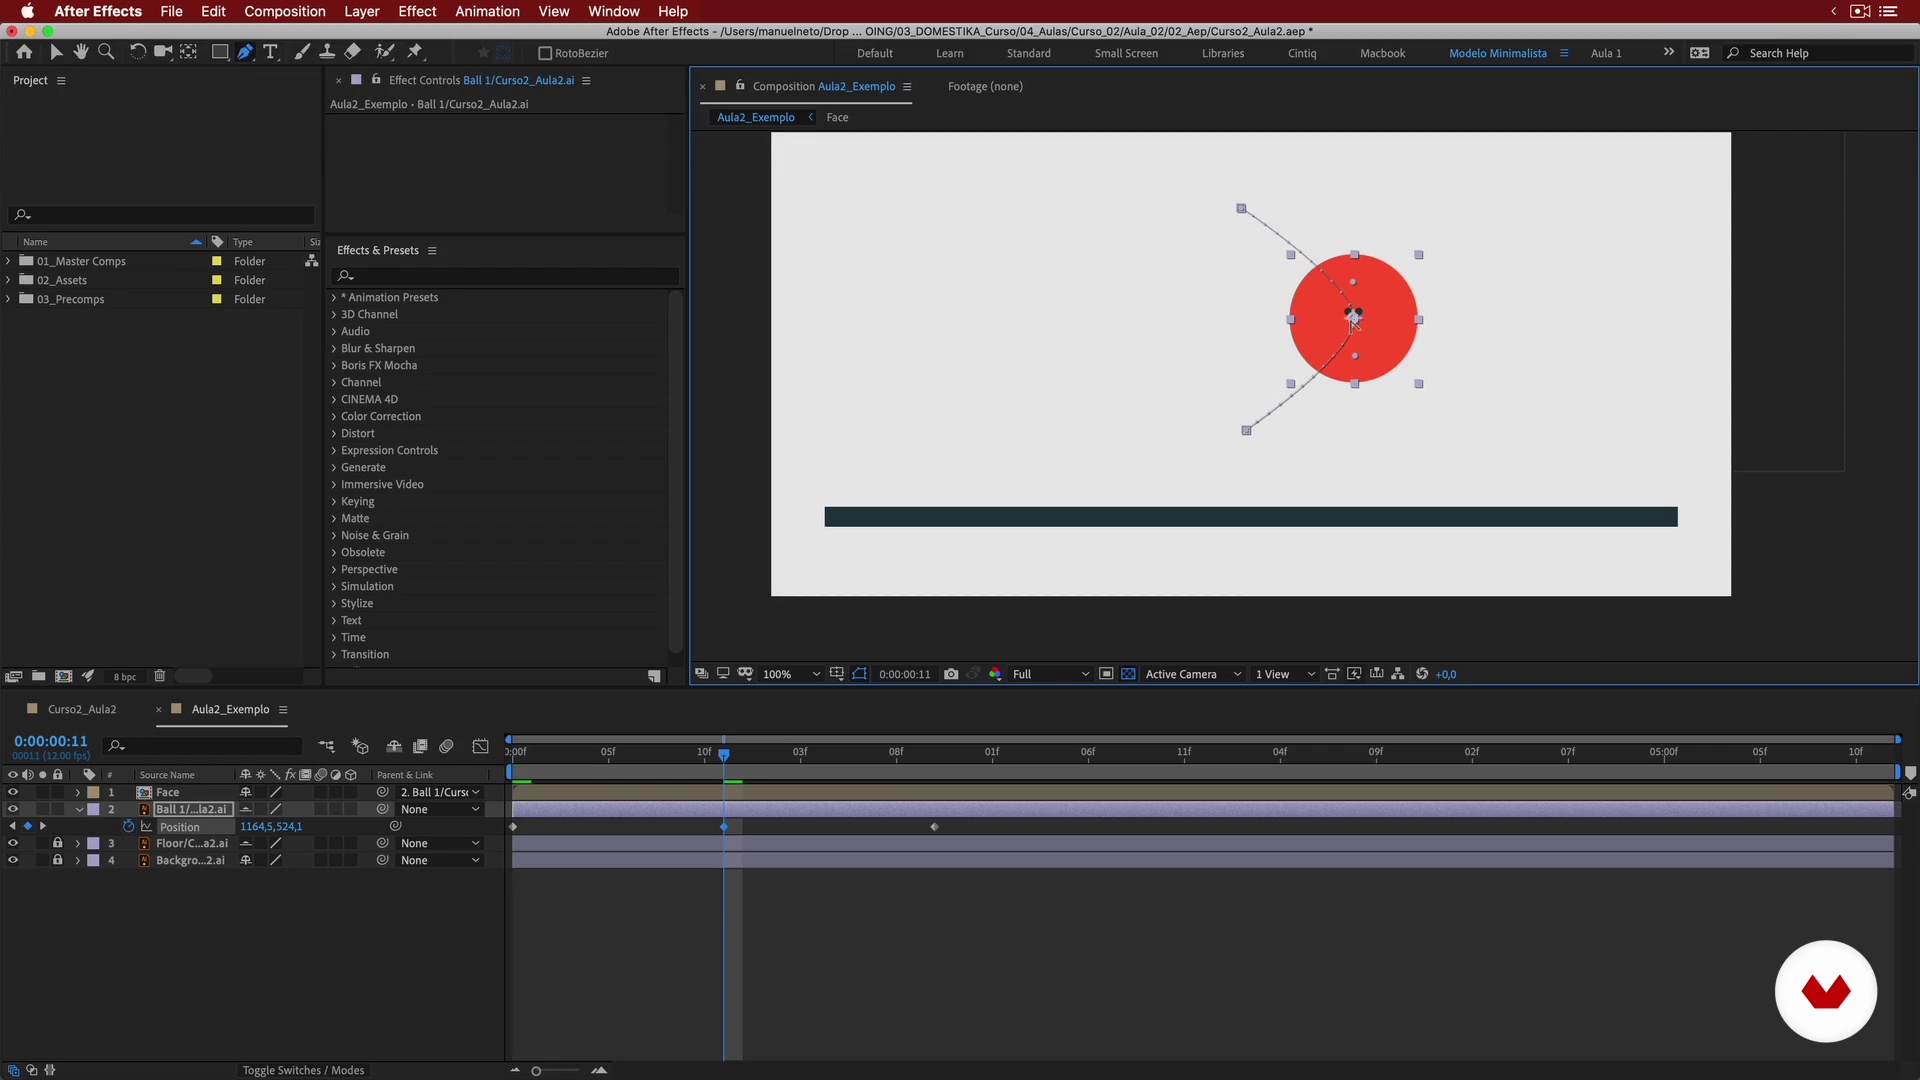The image size is (1920, 1080).
Task: Take a snapshot with camera icon
Action: (951, 674)
